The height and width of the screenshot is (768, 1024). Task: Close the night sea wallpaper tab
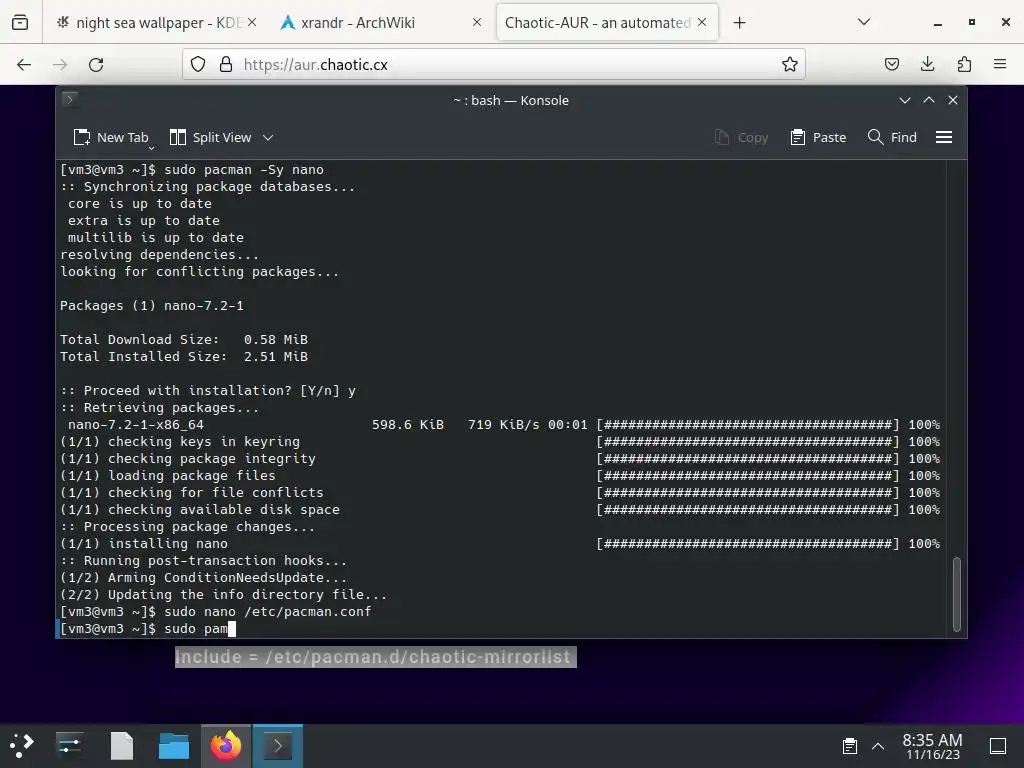[252, 23]
